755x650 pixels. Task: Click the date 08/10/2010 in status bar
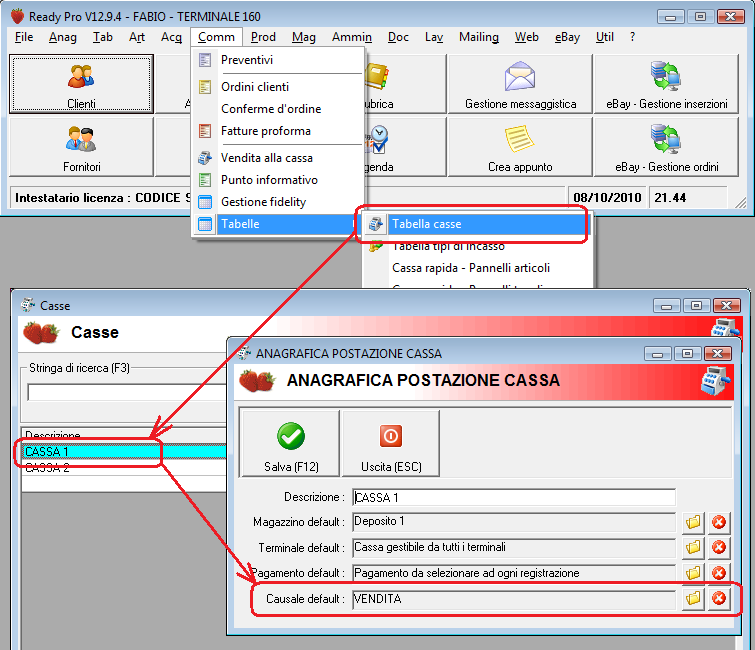(607, 198)
